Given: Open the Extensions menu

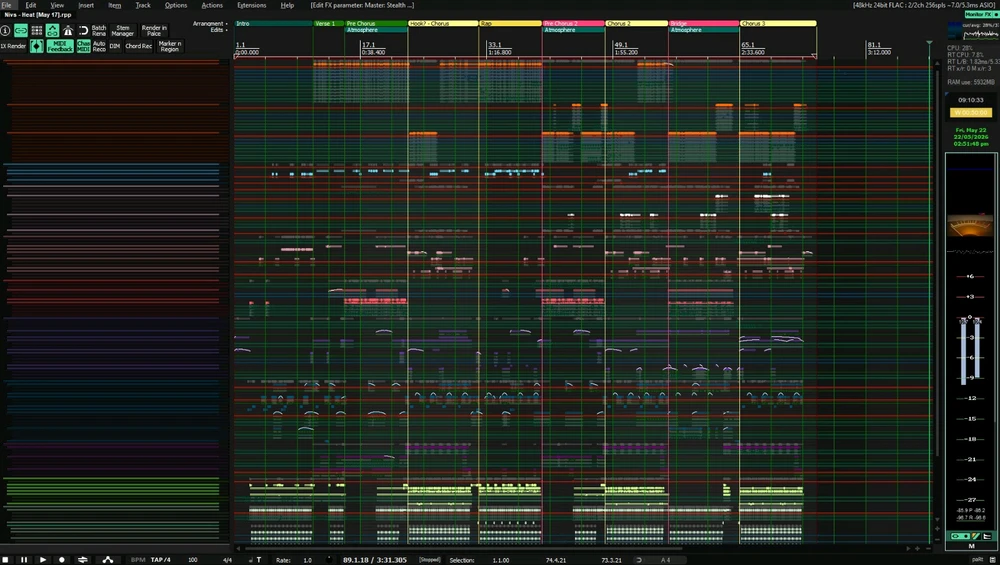Looking at the screenshot, I should (251, 5).
